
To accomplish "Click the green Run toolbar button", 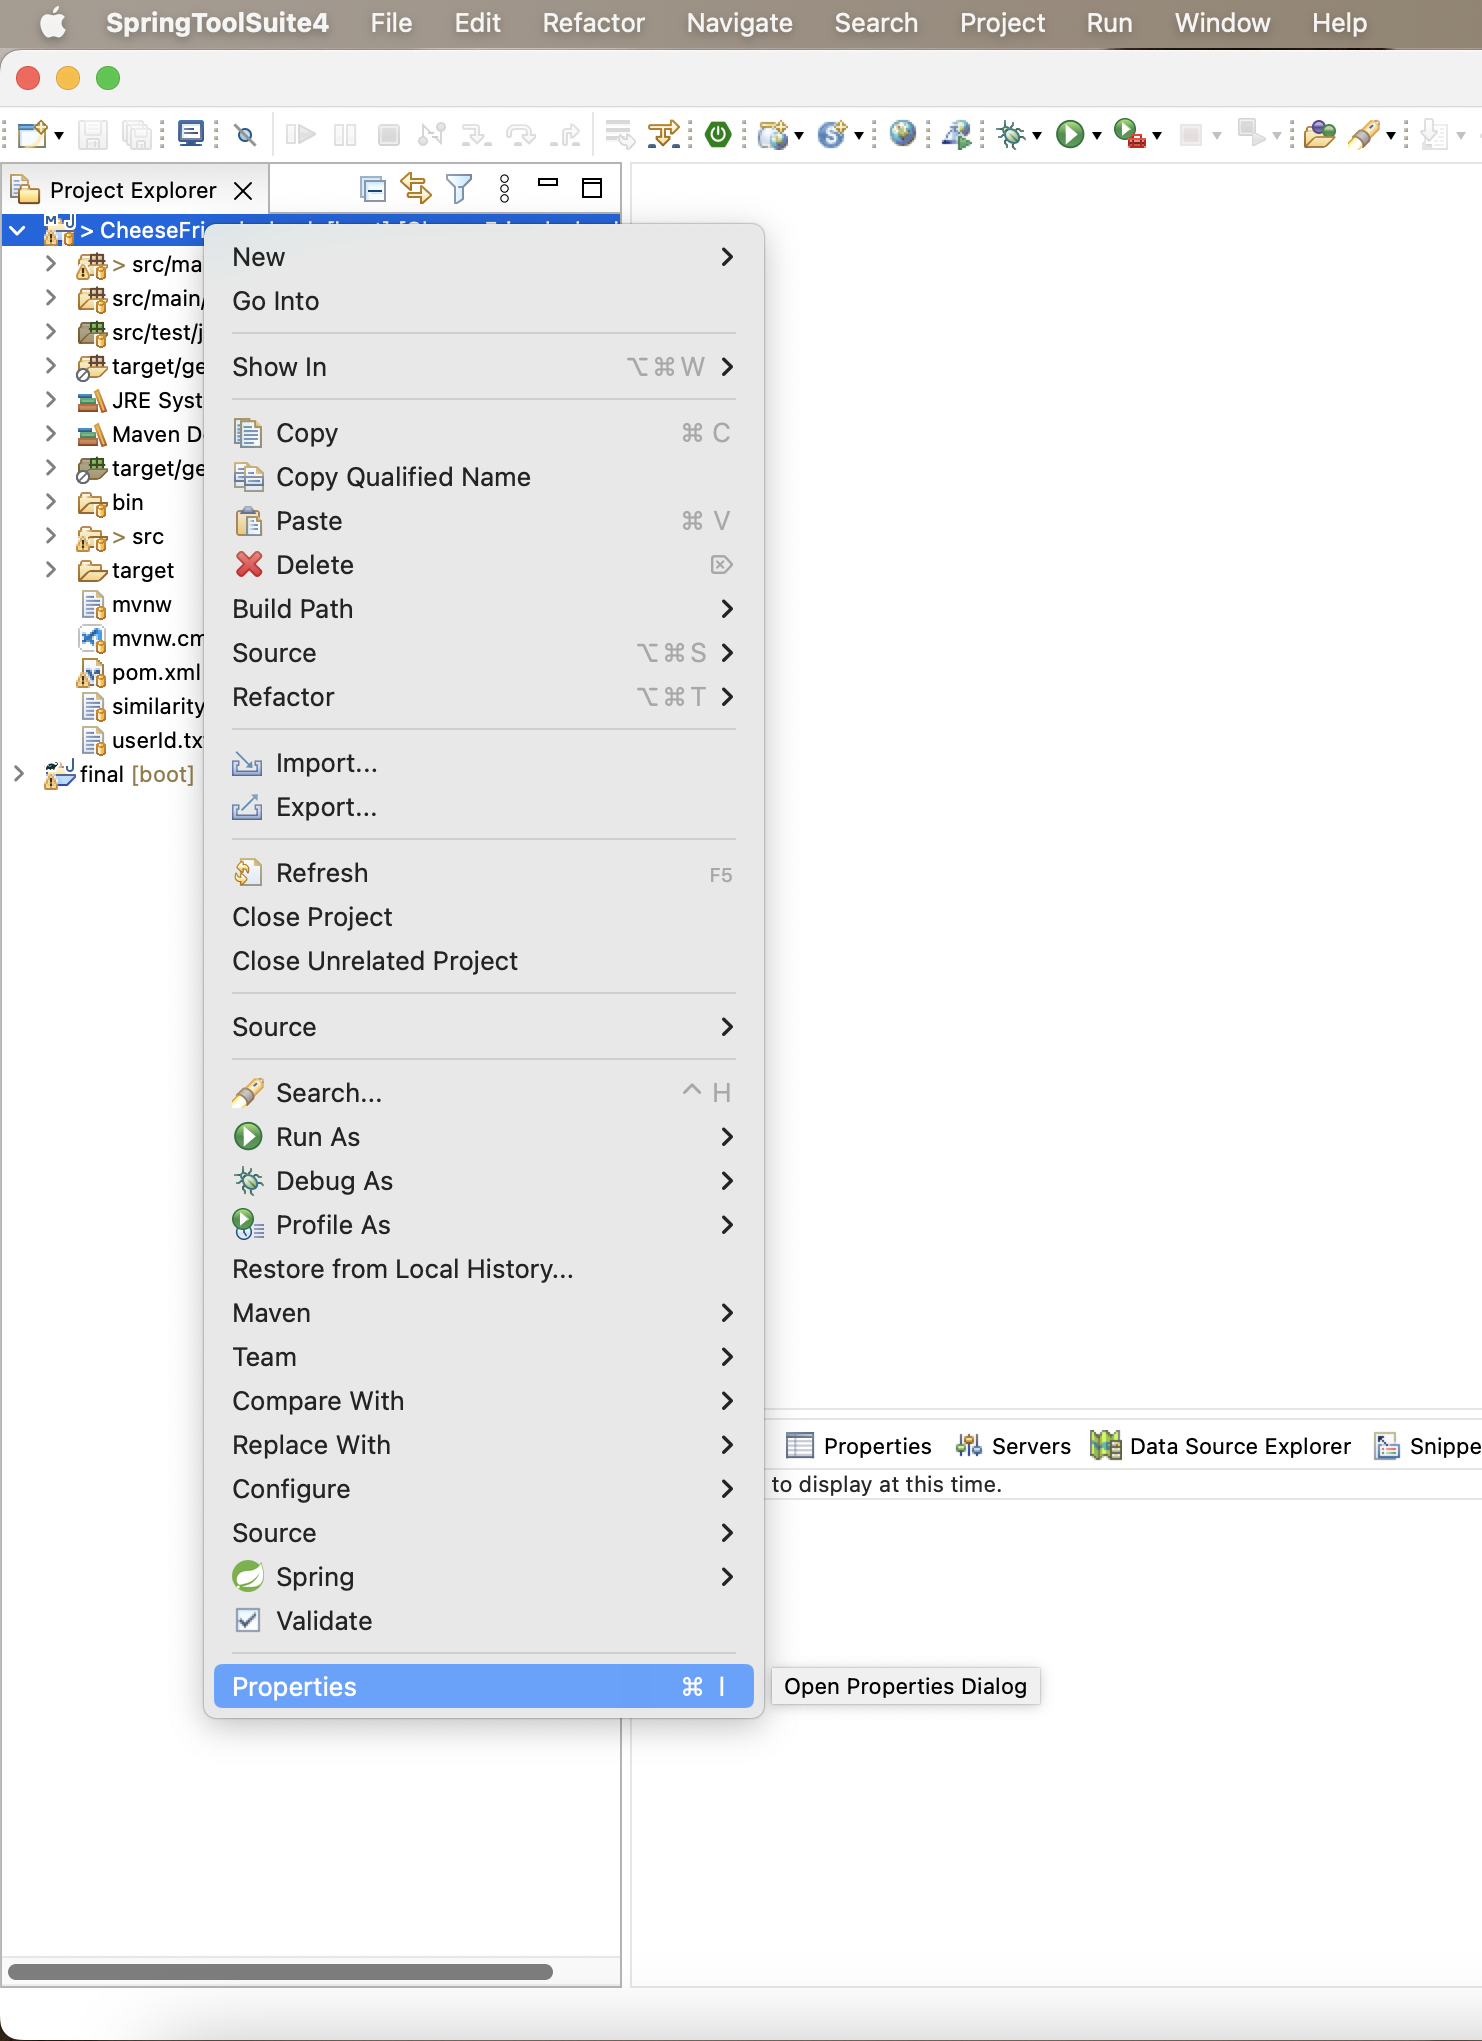I will click(1070, 134).
